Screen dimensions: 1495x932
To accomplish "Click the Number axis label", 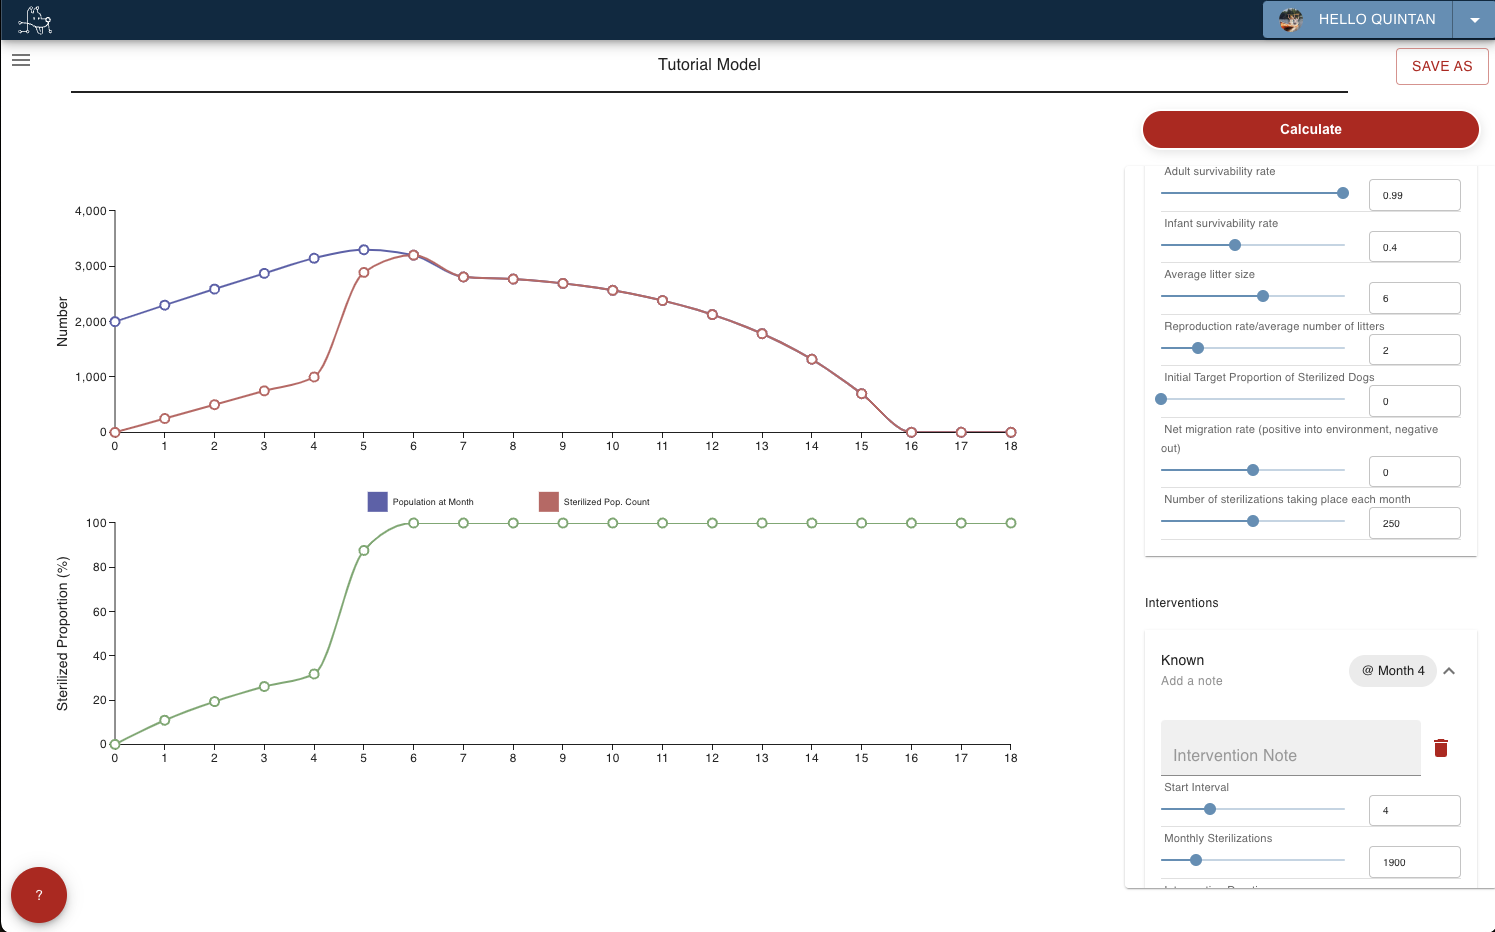I will tap(63, 322).
